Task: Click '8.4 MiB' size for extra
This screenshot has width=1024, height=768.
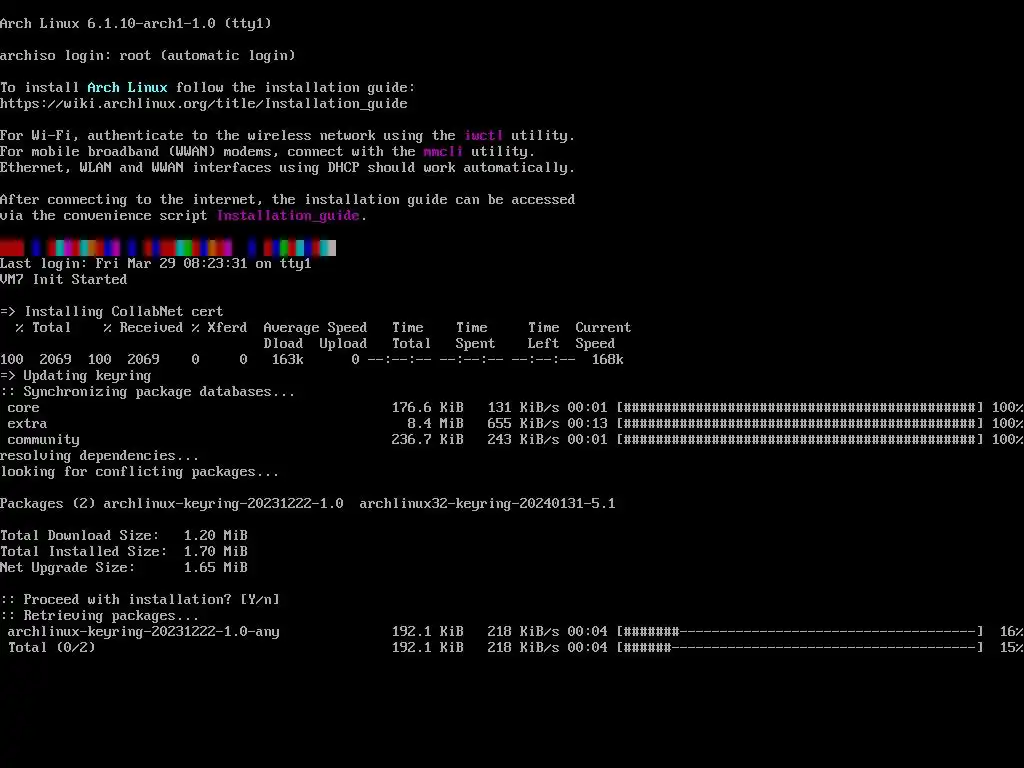Action: [436, 424]
